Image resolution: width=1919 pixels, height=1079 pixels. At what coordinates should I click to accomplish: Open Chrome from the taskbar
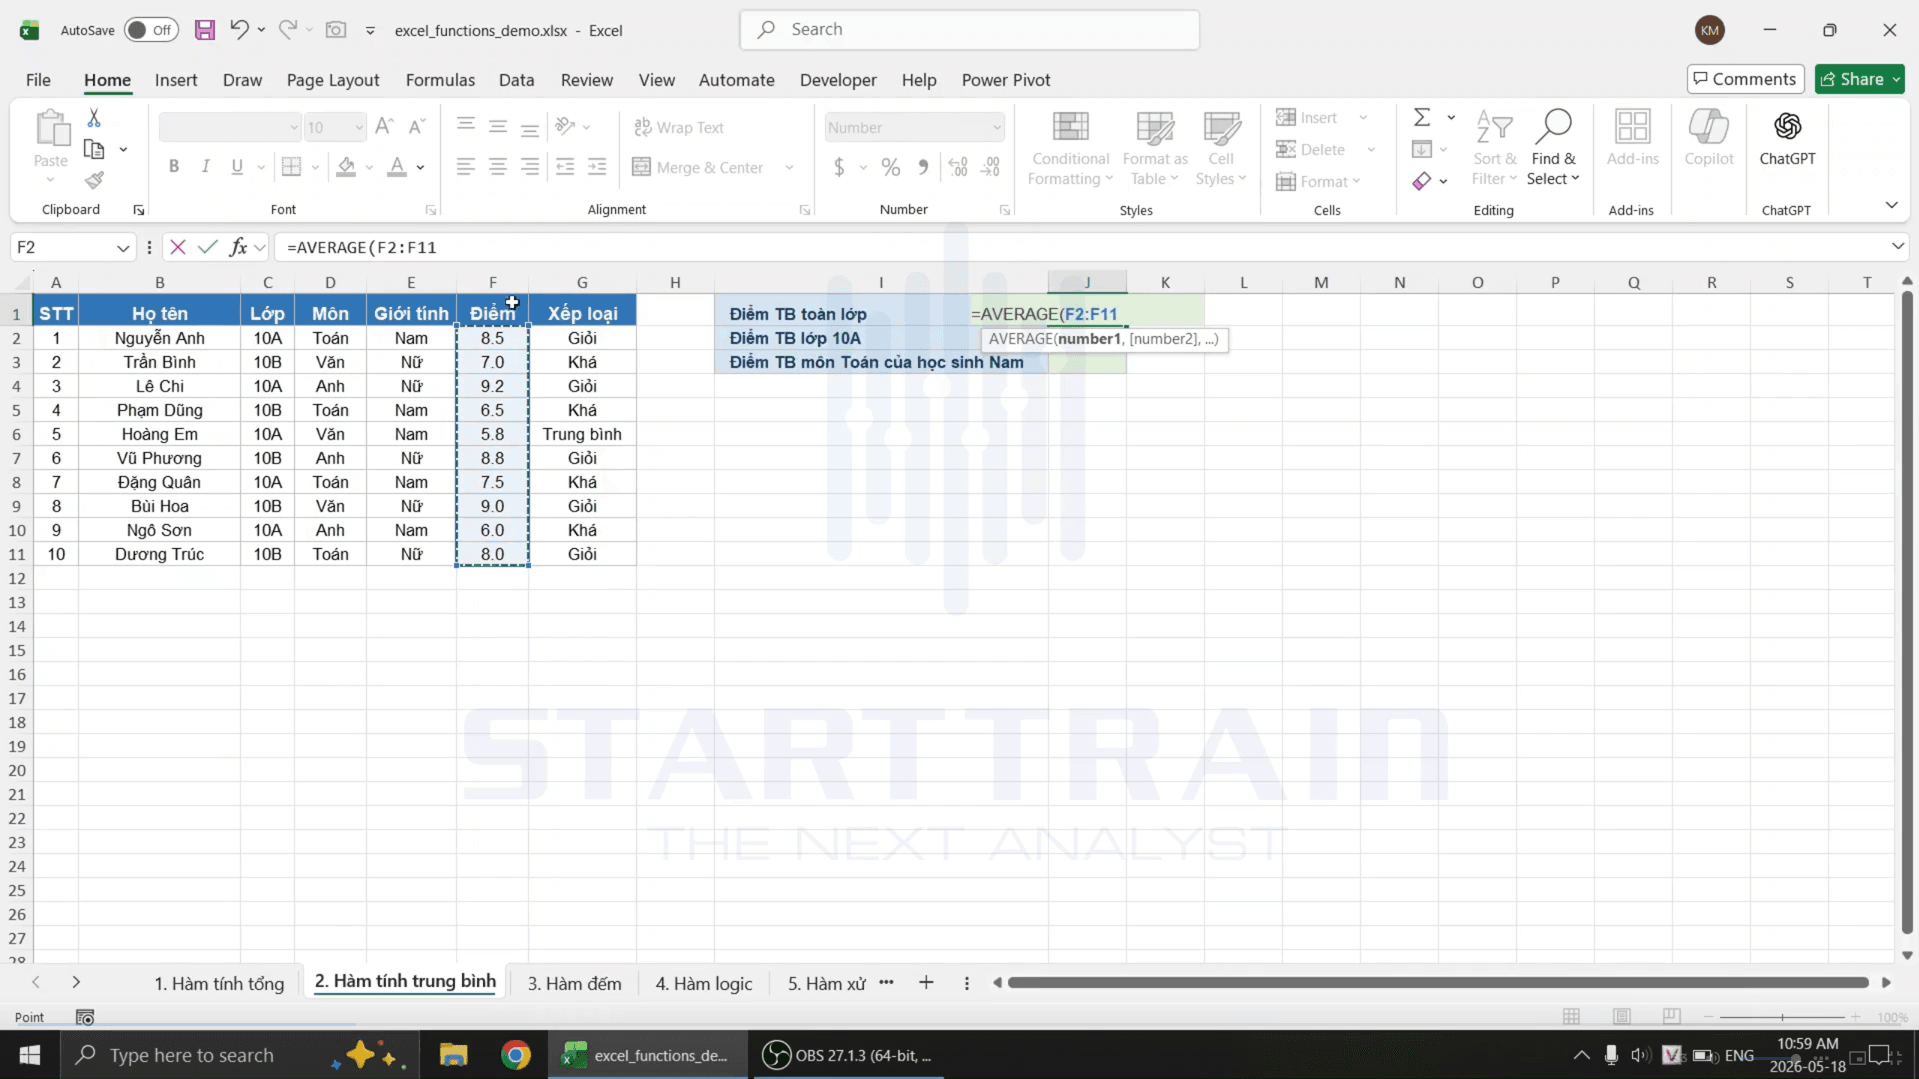pos(516,1055)
